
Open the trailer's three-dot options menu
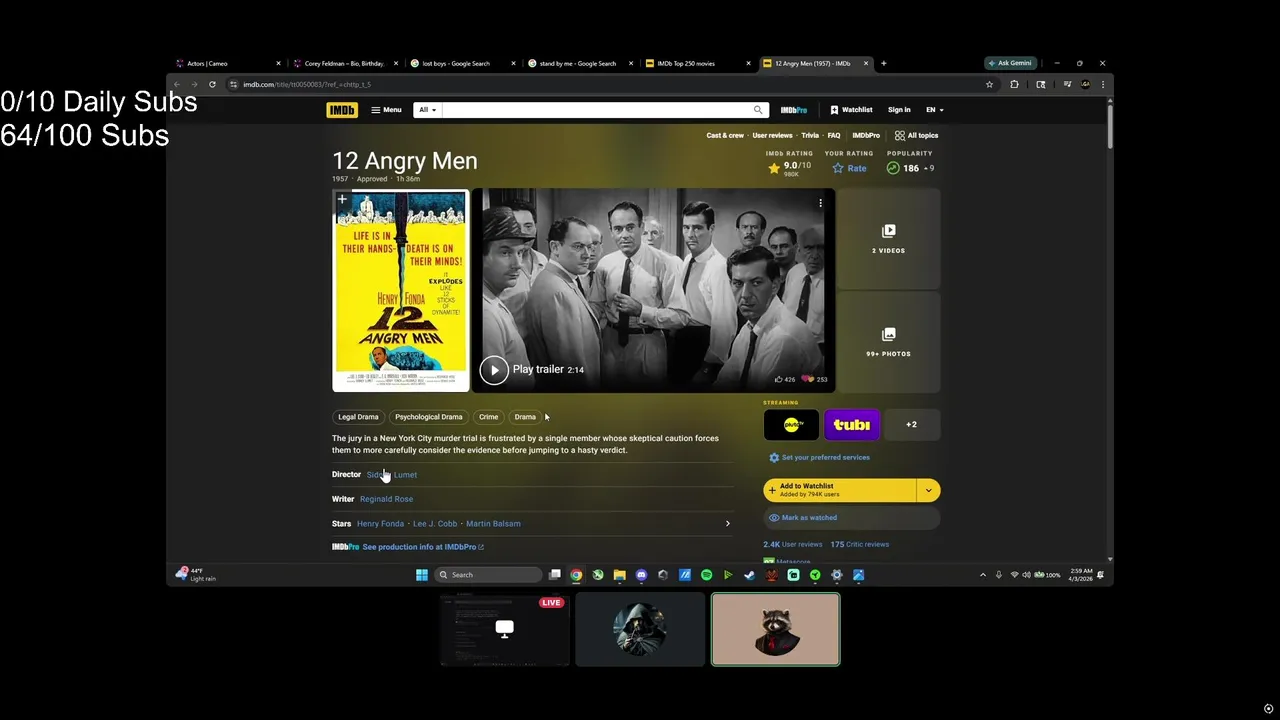(820, 203)
